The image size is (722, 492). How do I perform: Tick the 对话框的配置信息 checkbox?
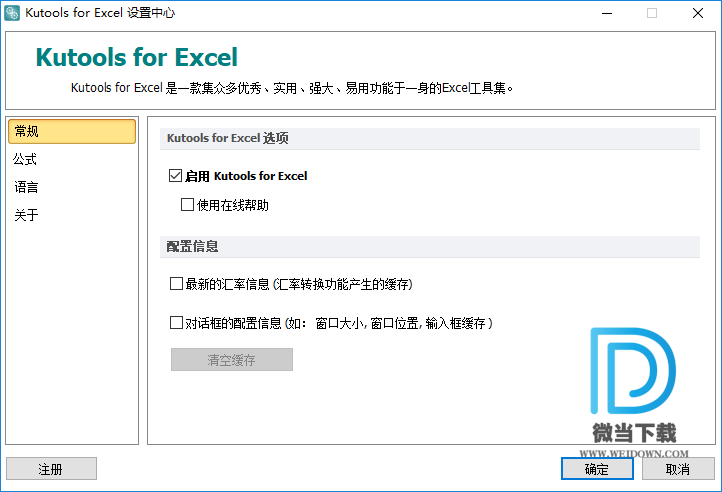tap(176, 322)
